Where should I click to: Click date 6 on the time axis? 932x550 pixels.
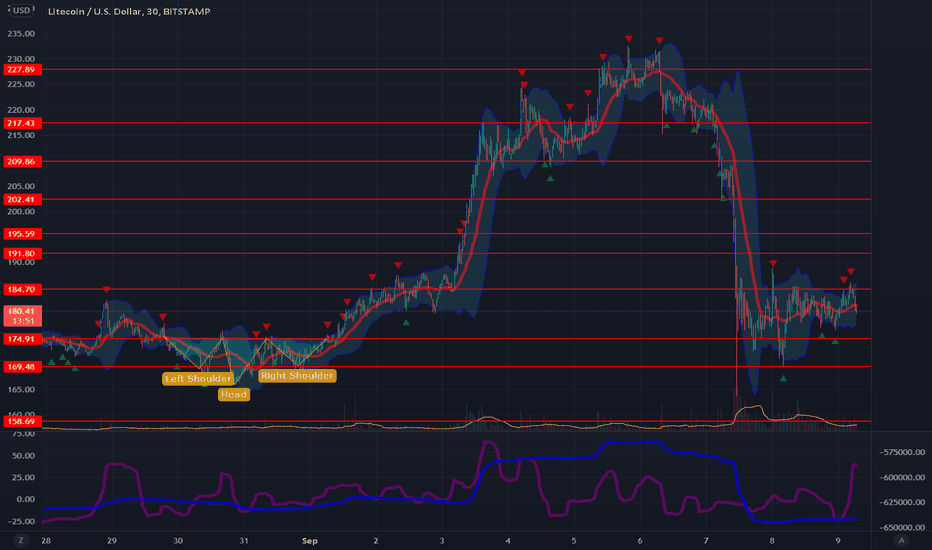[x=640, y=540]
